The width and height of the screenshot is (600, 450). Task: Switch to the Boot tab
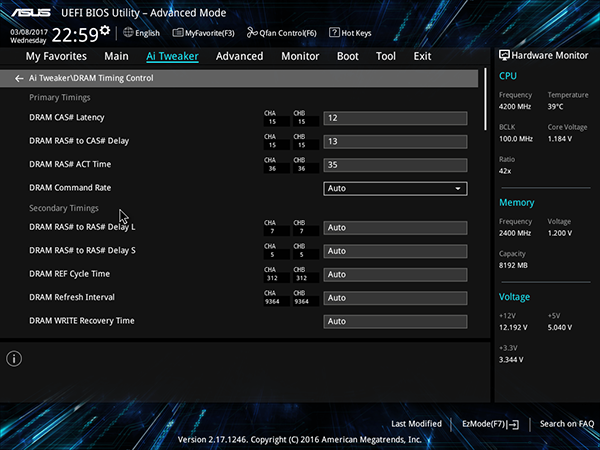pos(347,56)
